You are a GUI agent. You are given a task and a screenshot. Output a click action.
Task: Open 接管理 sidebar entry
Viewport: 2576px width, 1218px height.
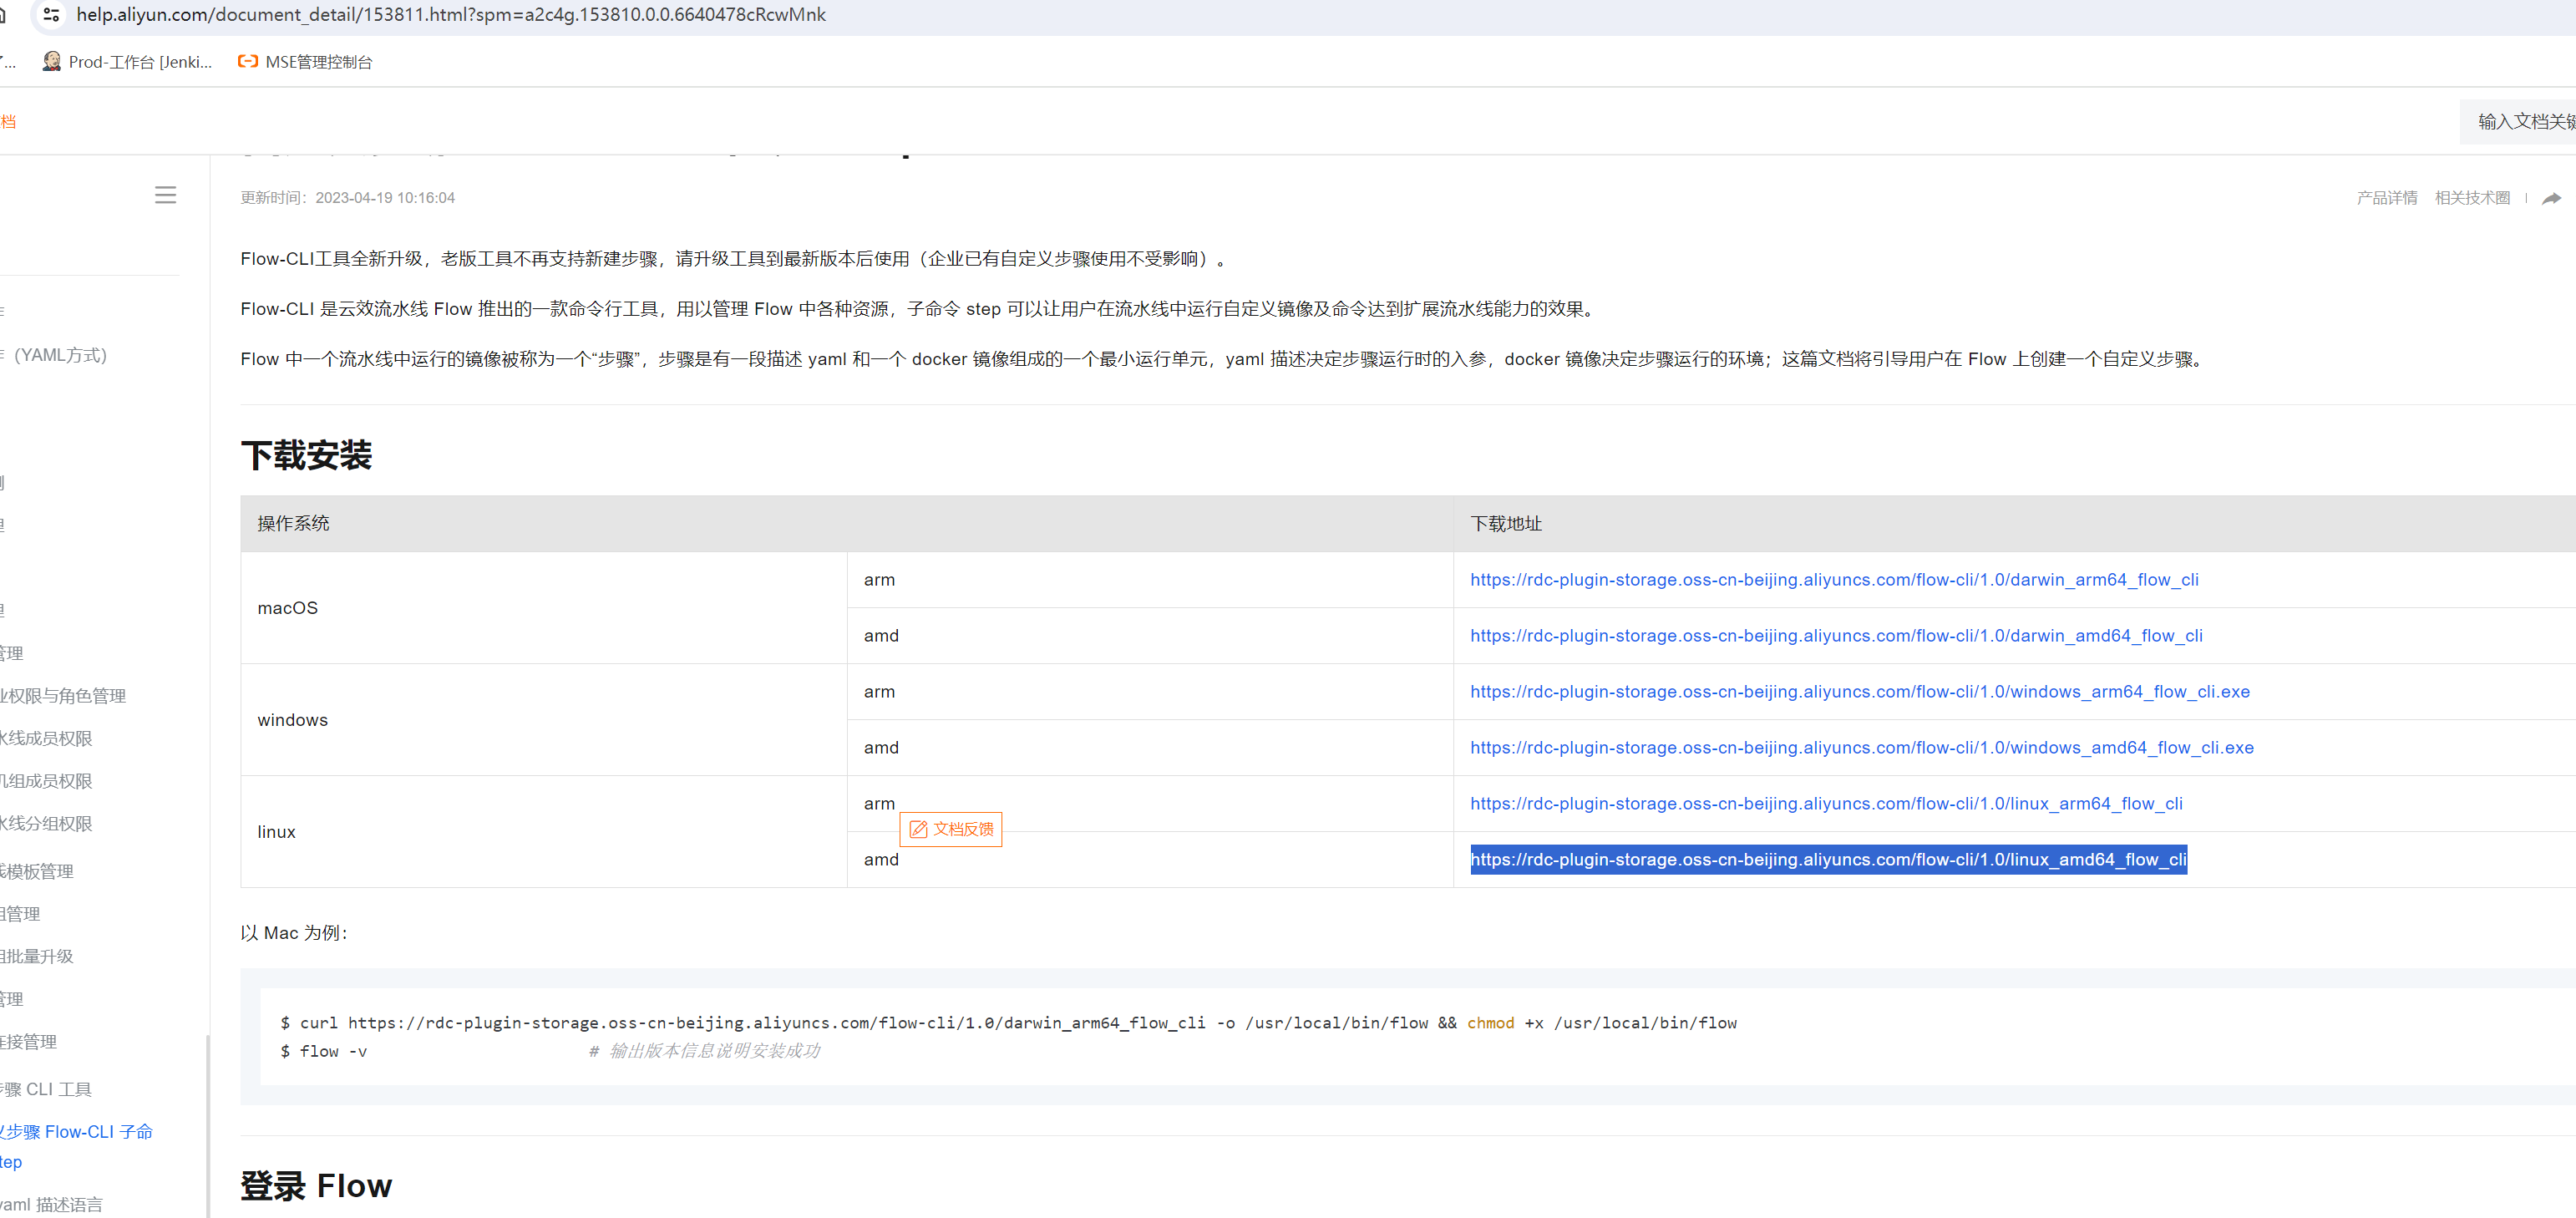[28, 1042]
